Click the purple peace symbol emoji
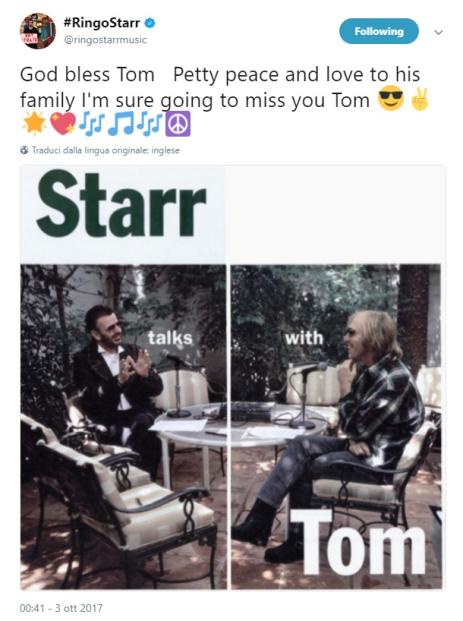Image resolution: width=463 pixels, height=621 pixels. pyautogui.click(x=178, y=124)
